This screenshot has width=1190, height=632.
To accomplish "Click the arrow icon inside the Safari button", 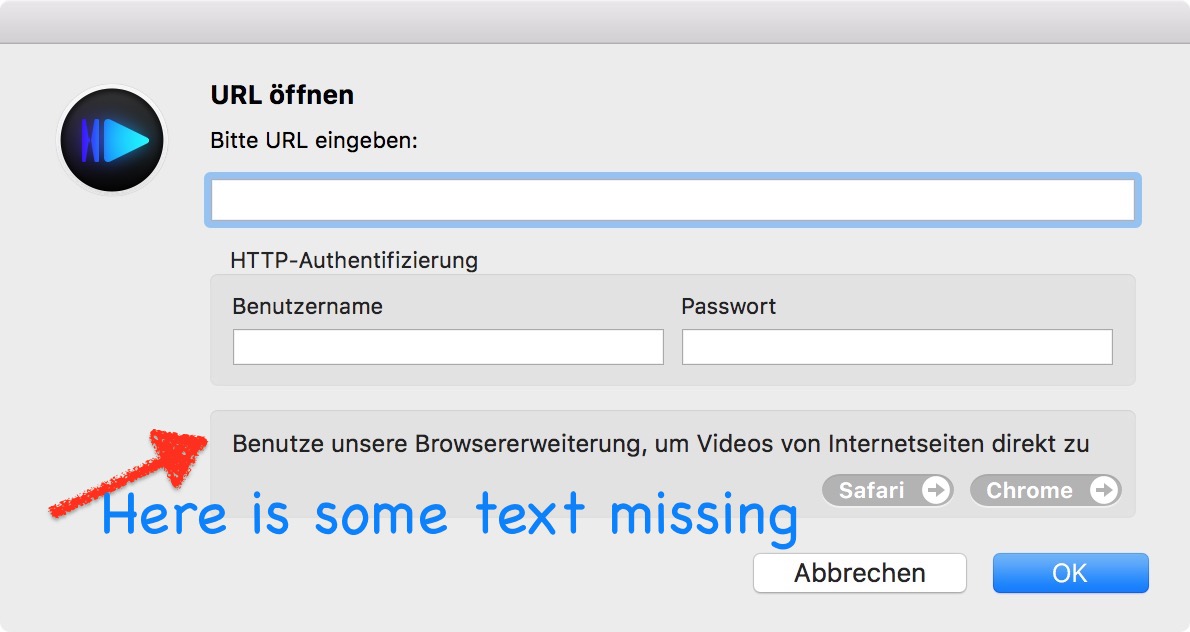I will (934, 490).
